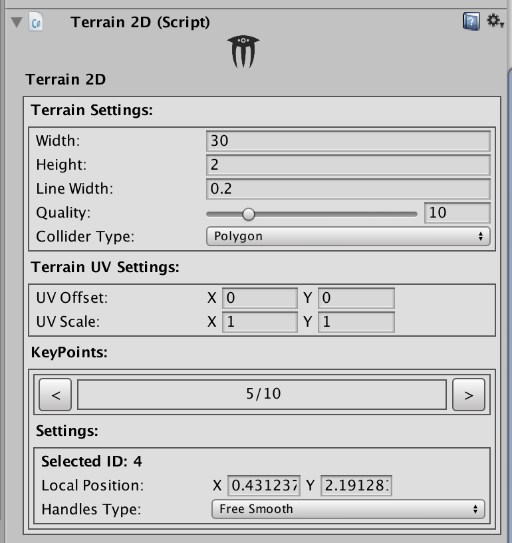Edit the Height field
Screen dimensions: 512x543
click(x=348, y=165)
